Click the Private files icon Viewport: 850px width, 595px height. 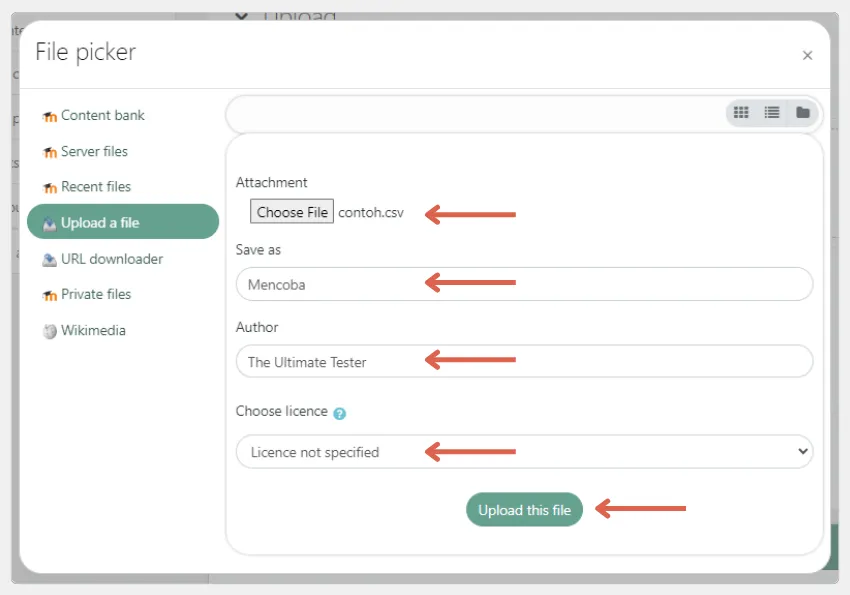pos(50,294)
